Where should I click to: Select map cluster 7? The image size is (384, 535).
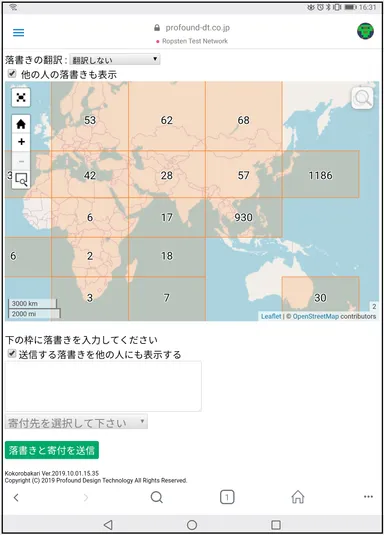167,298
